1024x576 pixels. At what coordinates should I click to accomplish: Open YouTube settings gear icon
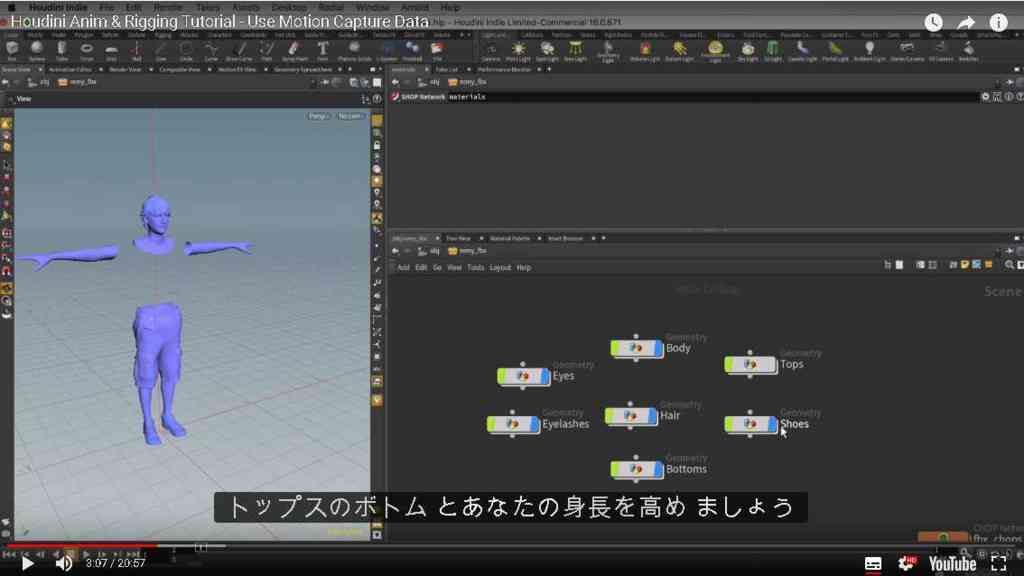906,563
